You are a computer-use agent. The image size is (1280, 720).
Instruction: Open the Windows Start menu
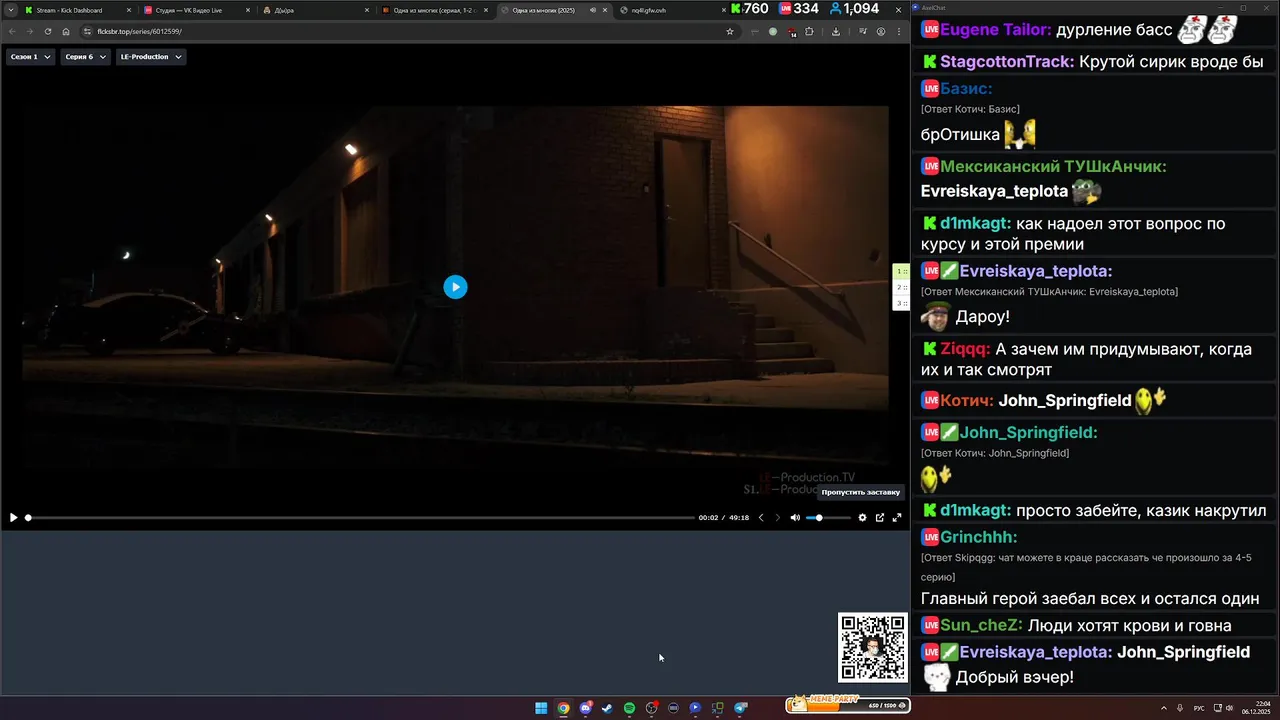(x=541, y=708)
